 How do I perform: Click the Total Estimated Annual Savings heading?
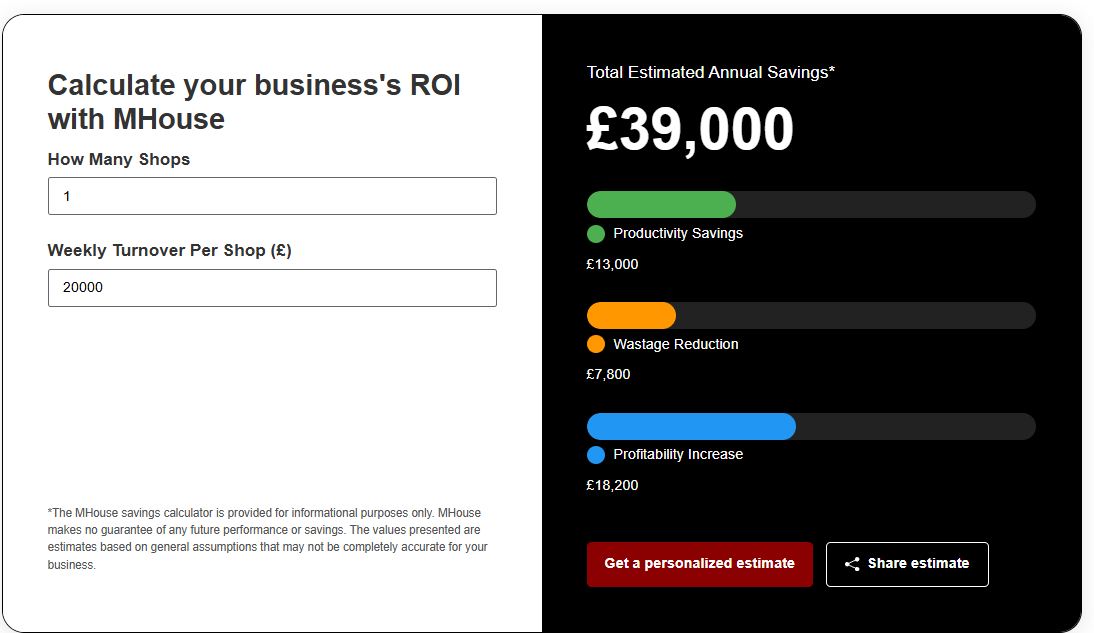point(709,72)
